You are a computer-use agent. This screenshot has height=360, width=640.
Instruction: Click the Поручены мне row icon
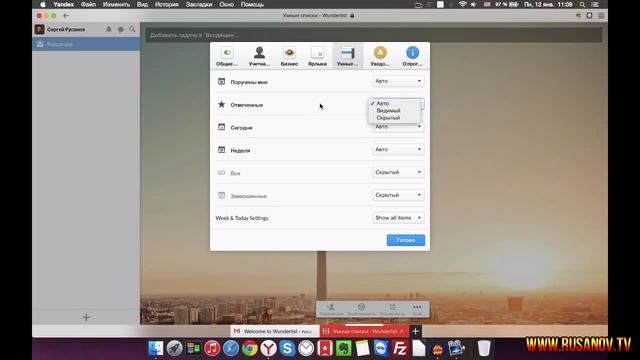pyautogui.click(x=221, y=82)
